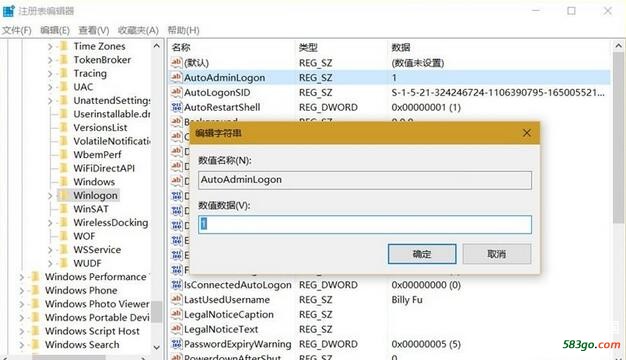Expand the Windows Search tree node

coord(22,345)
